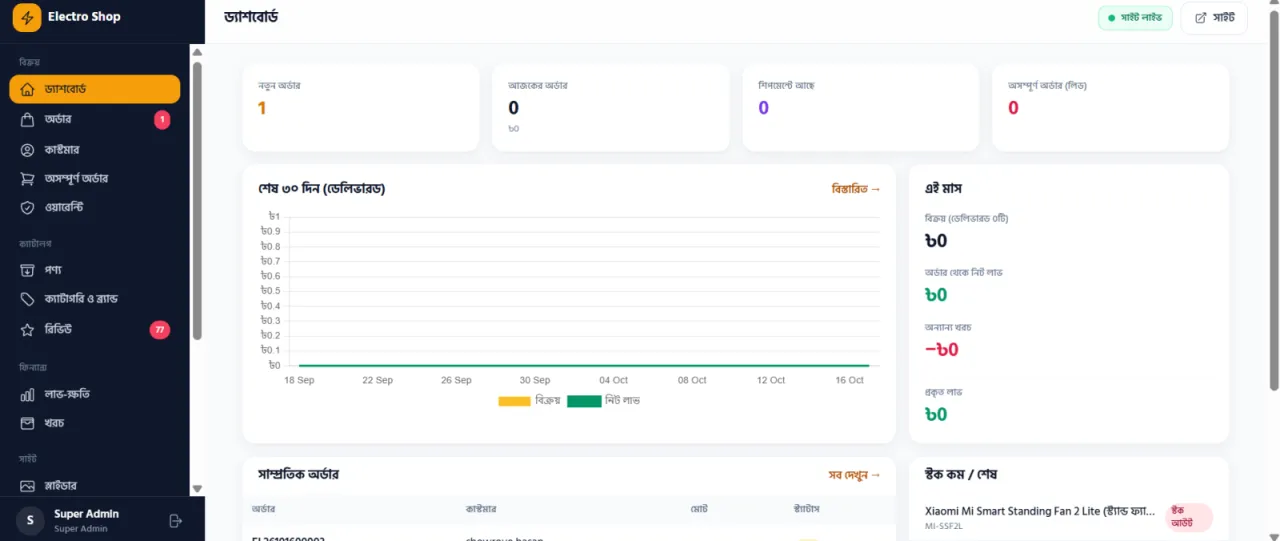The image size is (1280, 541).
Task: Click the logout icon beside Super Admin
Action: 176,520
